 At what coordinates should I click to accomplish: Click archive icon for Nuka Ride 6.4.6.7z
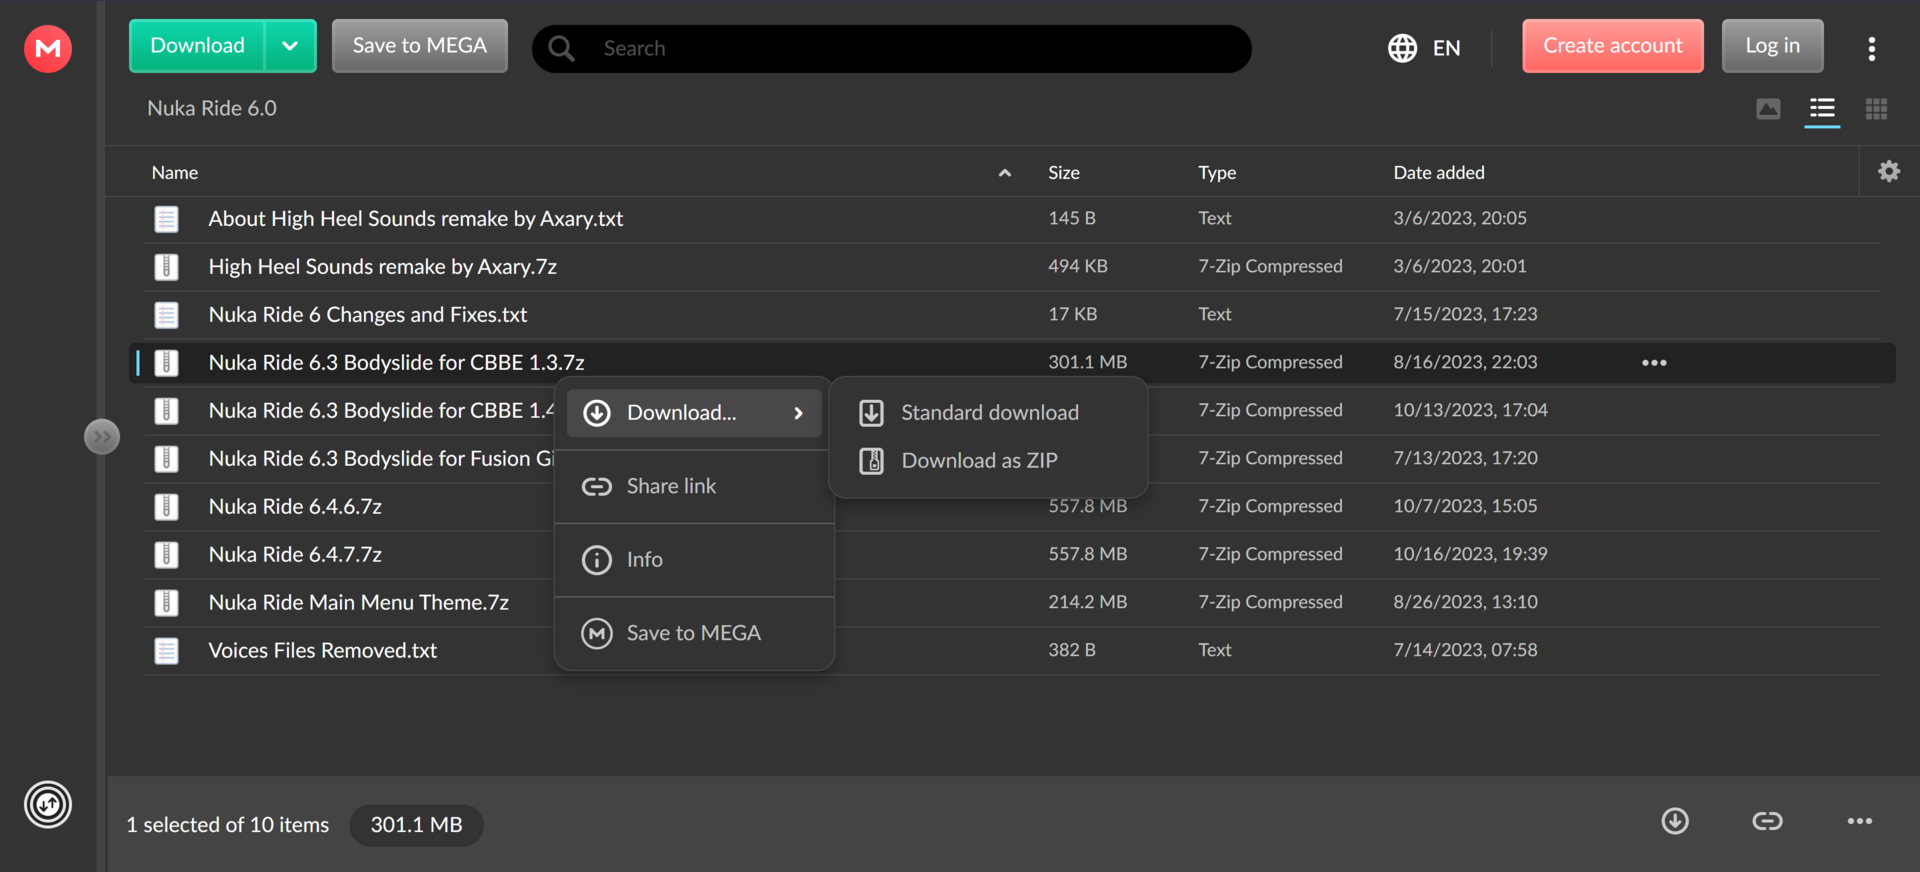pyautogui.click(x=166, y=507)
